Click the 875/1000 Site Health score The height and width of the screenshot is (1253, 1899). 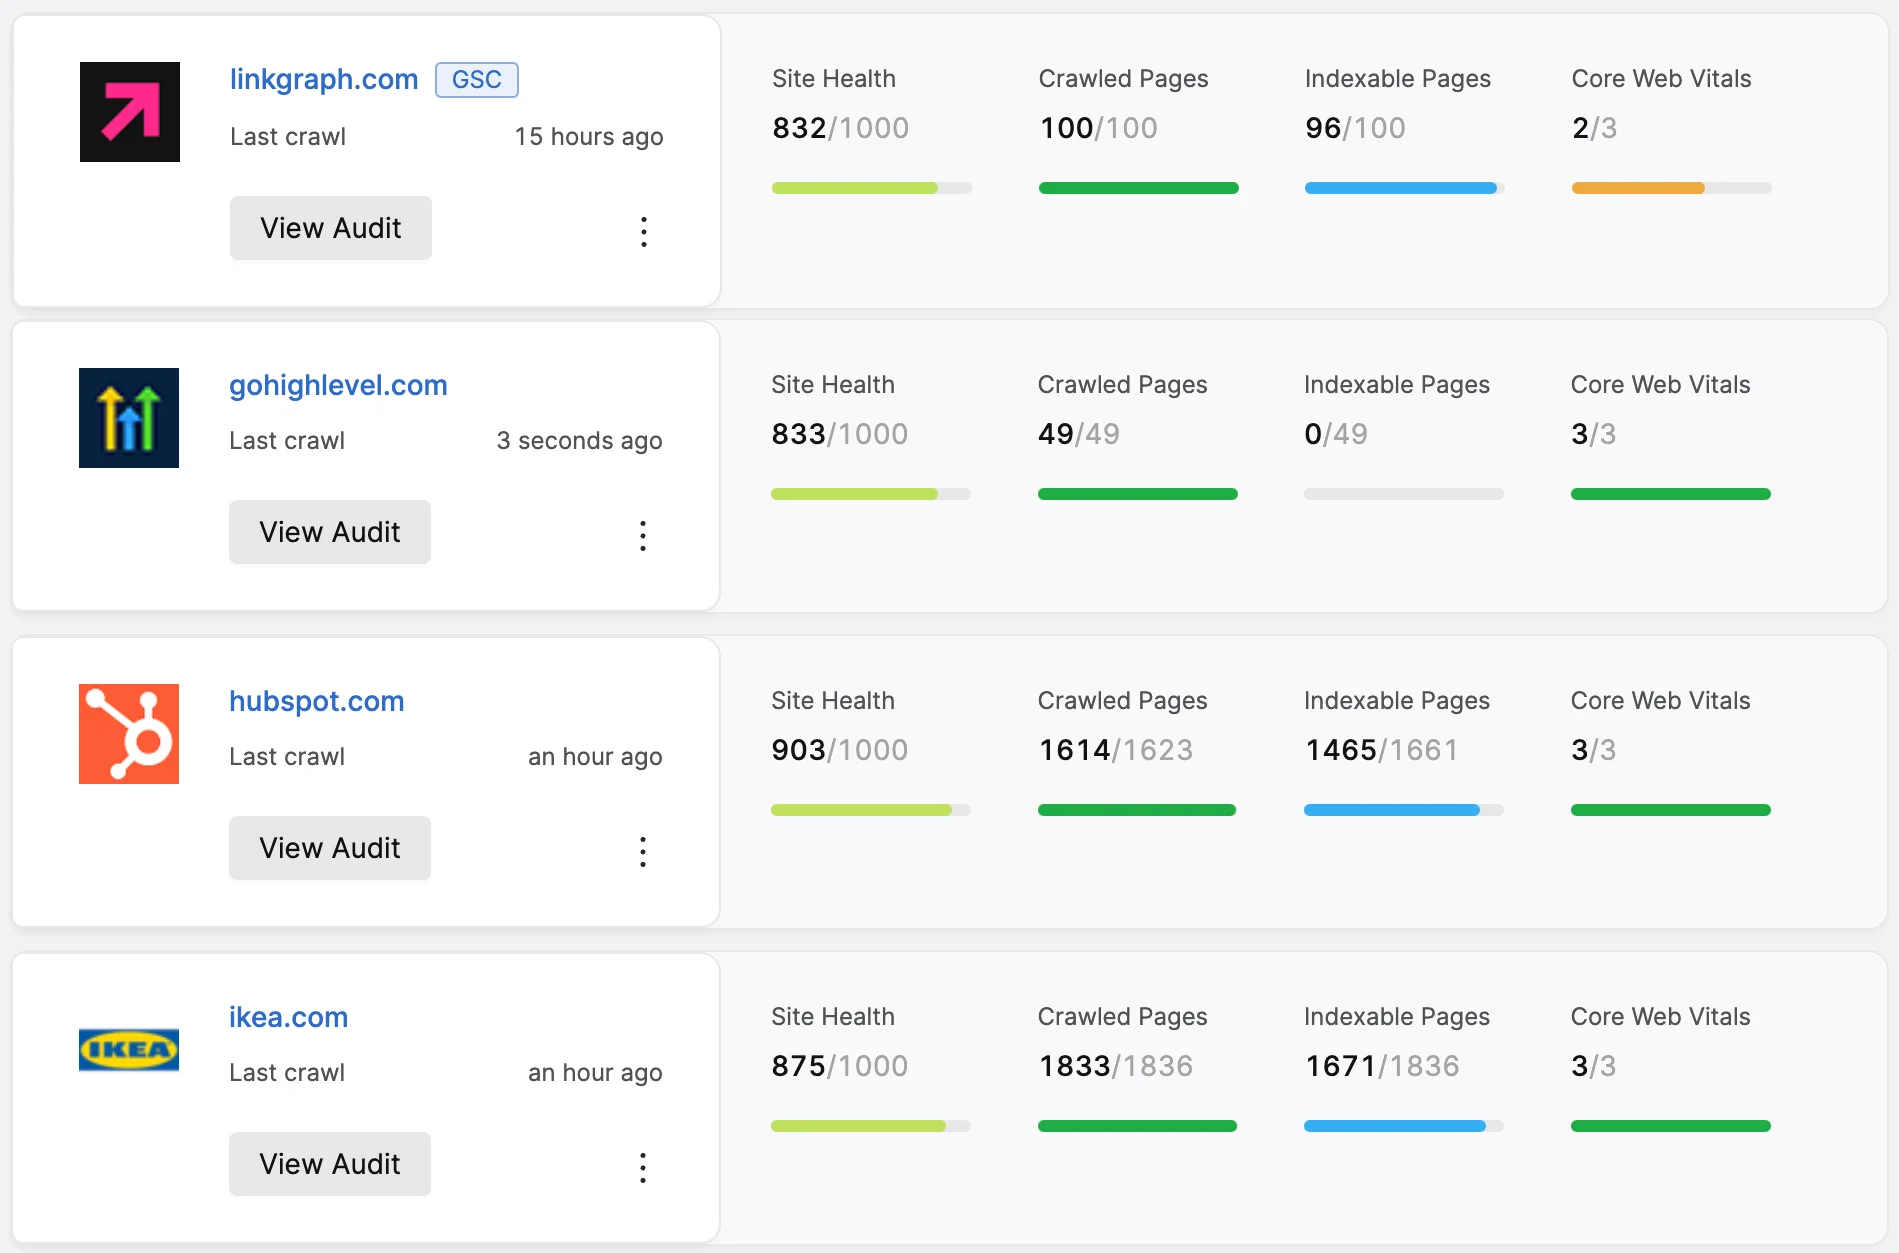pos(840,1066)
